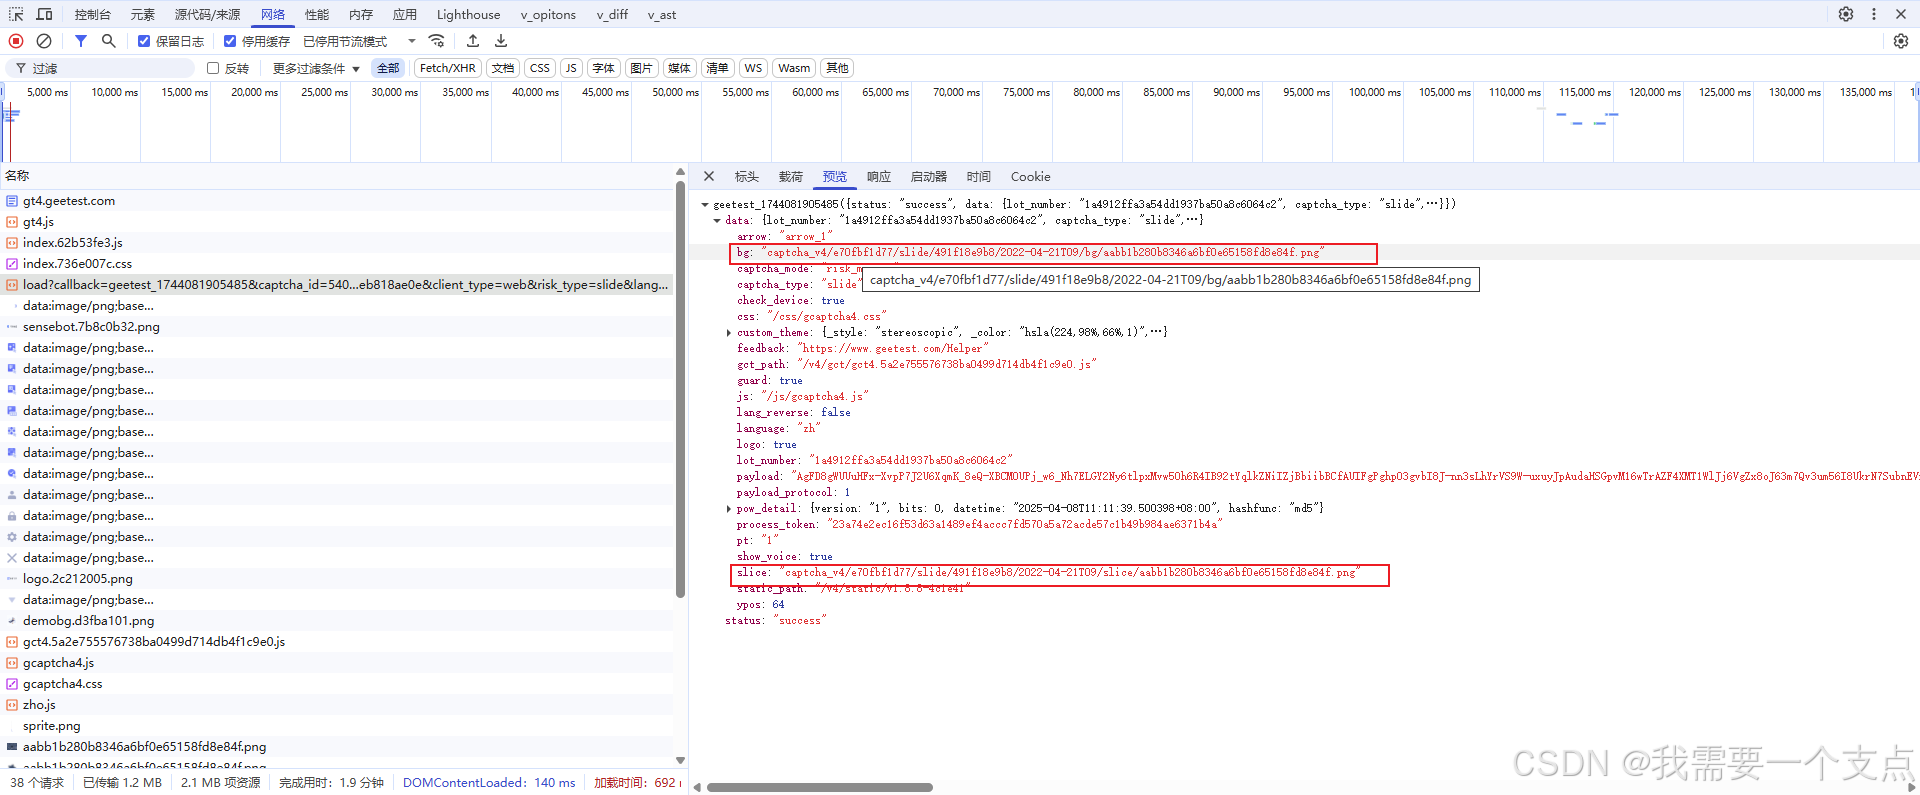Open the v_ast tab

pos(662,14)
